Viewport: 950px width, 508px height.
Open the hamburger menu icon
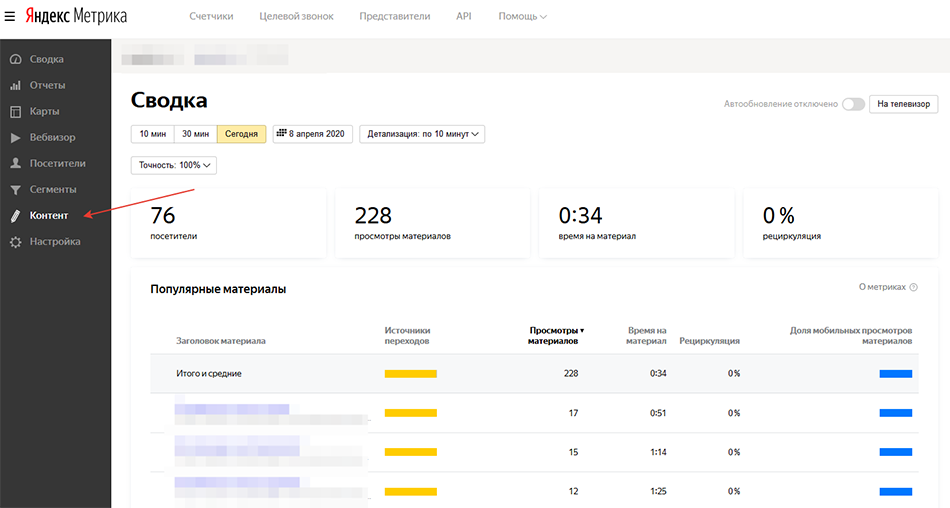coord(10,16)
